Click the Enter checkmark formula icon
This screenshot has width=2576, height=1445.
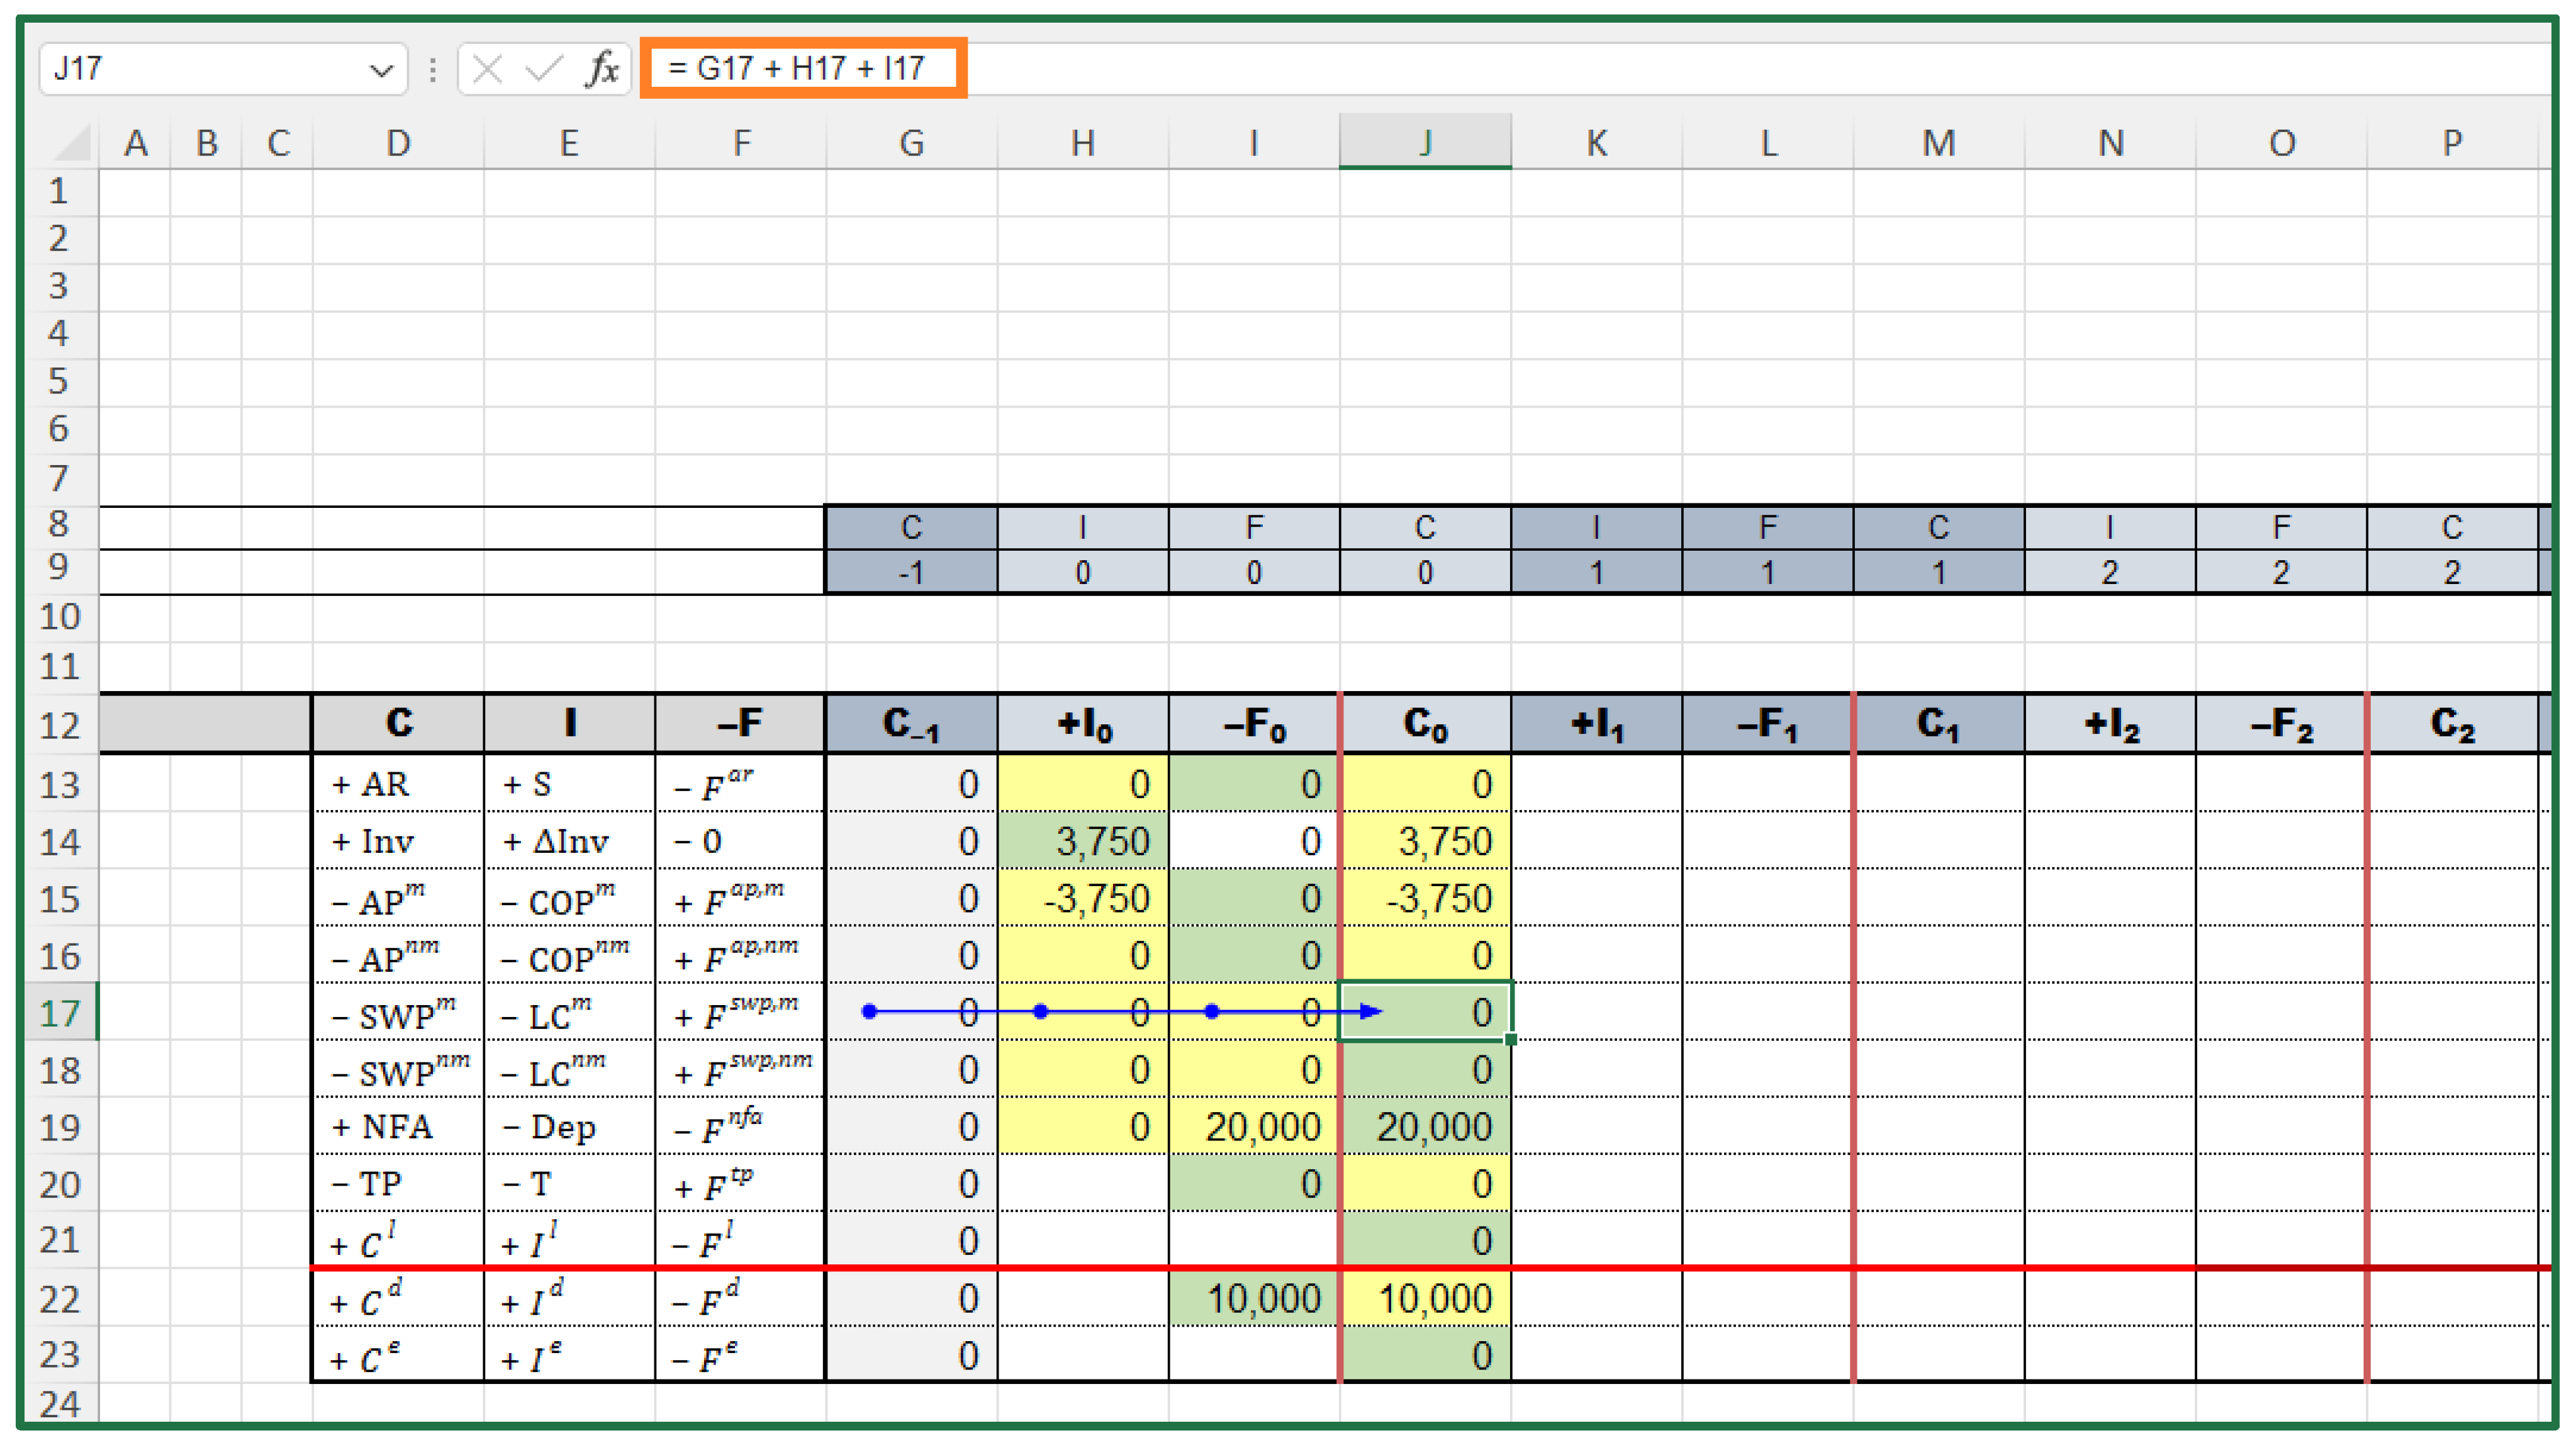[544, 69]
